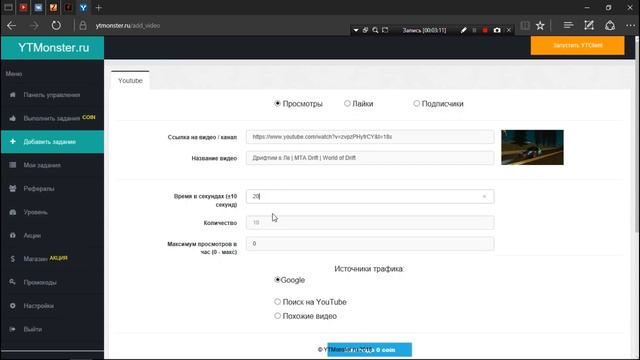The height and width of the screenshot is (360, 640).
Task: Switch to the active Y browser tab
Action: coord(83,7)
